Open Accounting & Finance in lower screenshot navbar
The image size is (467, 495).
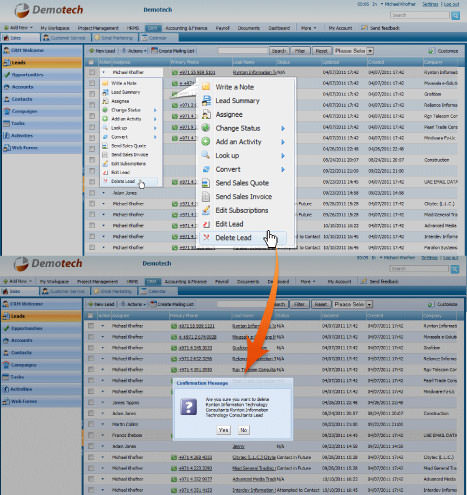186,282
